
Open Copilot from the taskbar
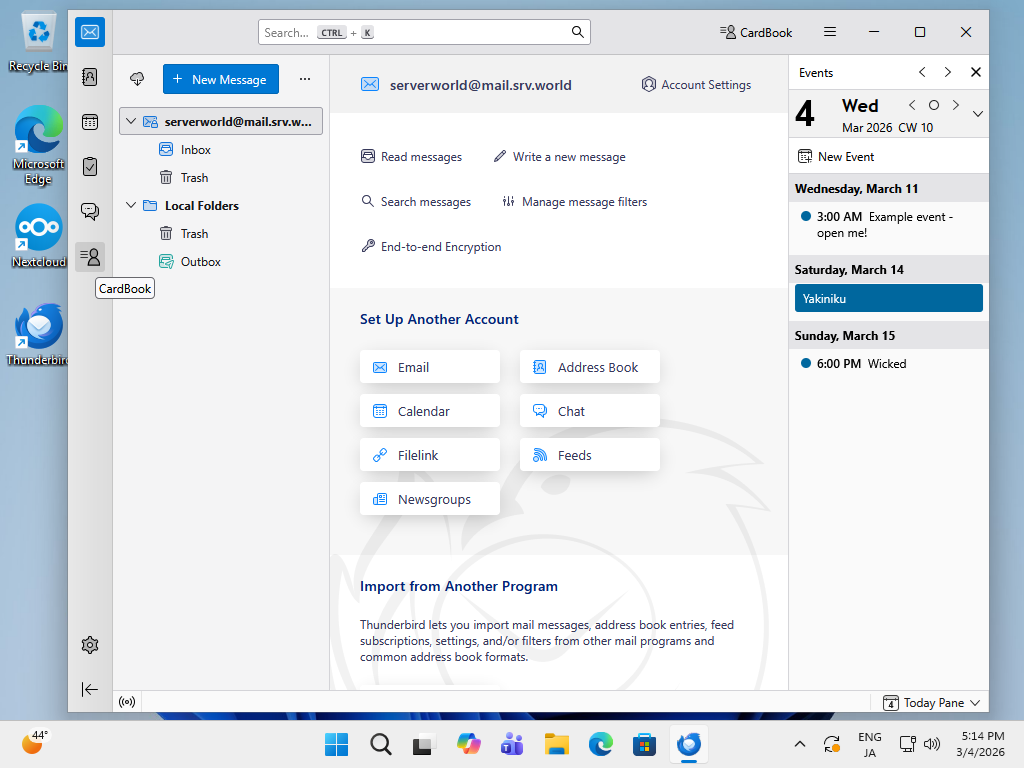click(x=468, y=744)
